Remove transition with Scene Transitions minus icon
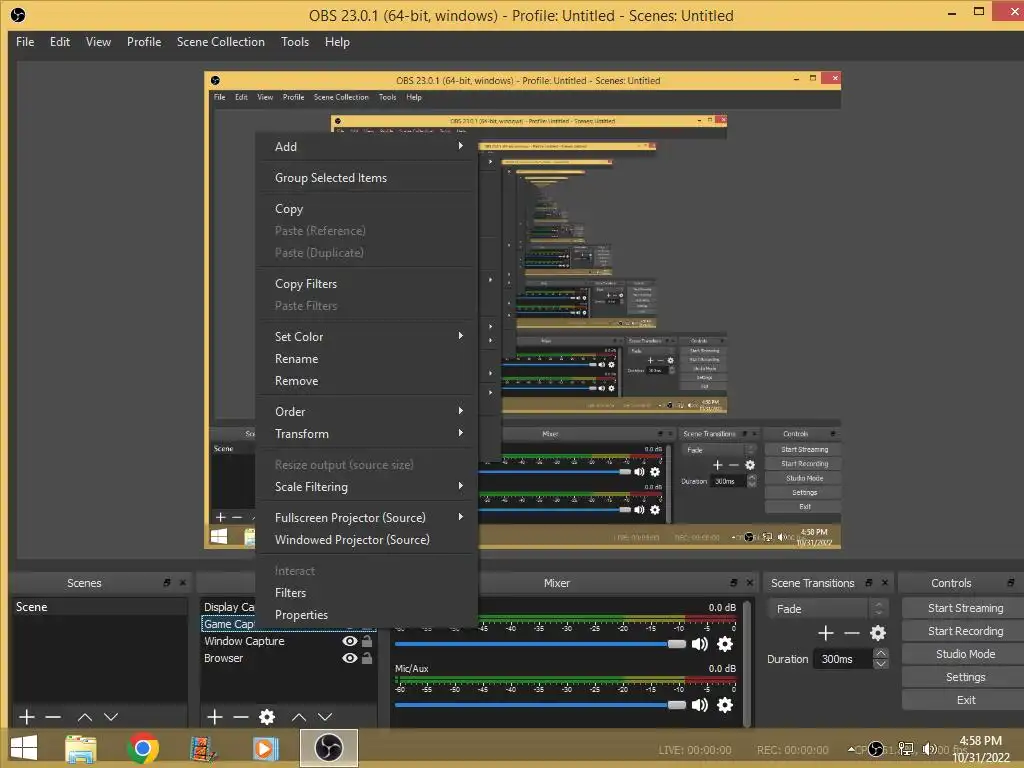The height and width of the screenshot is (768, 1024). coord(852,633)
